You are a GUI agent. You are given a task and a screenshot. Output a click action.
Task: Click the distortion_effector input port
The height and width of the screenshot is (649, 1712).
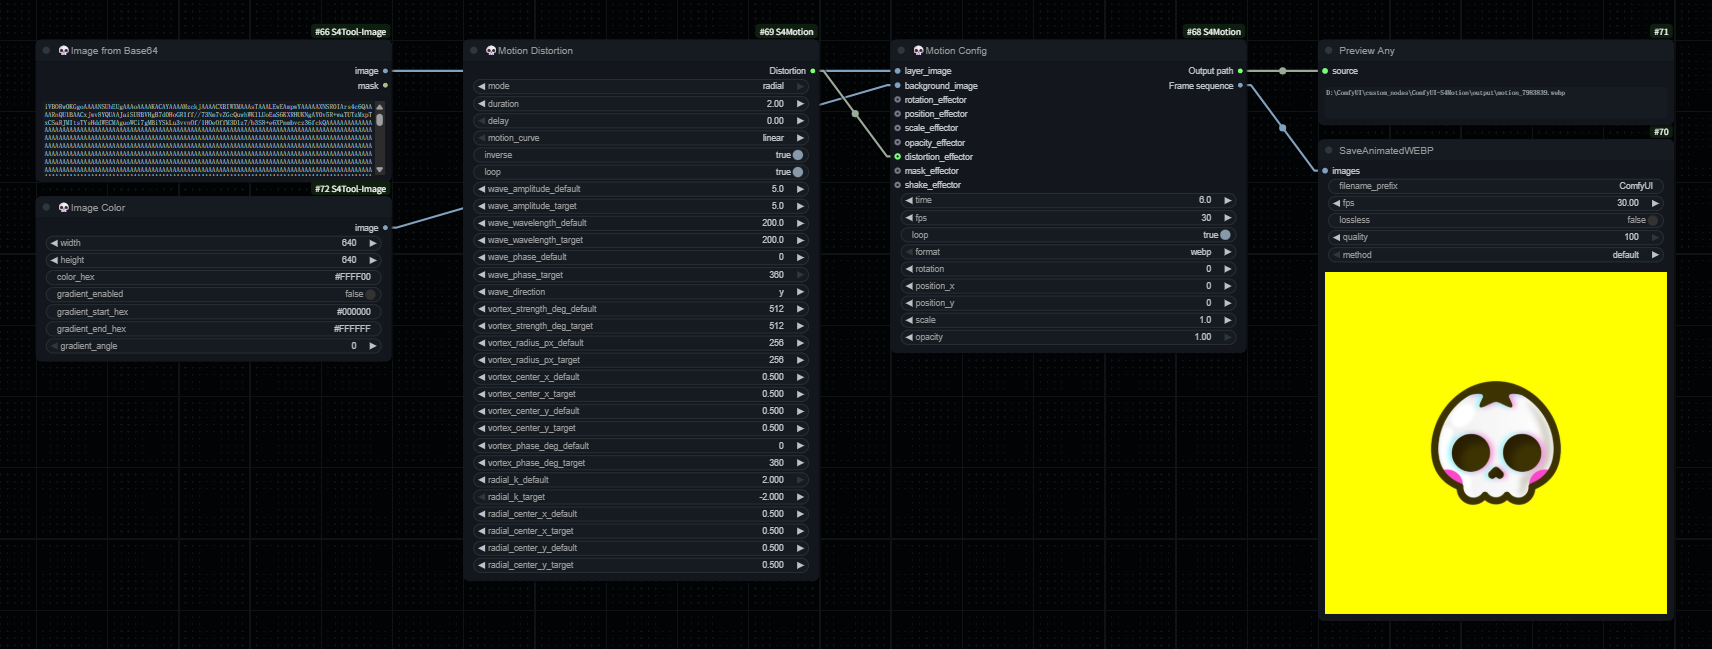(898, 157)
